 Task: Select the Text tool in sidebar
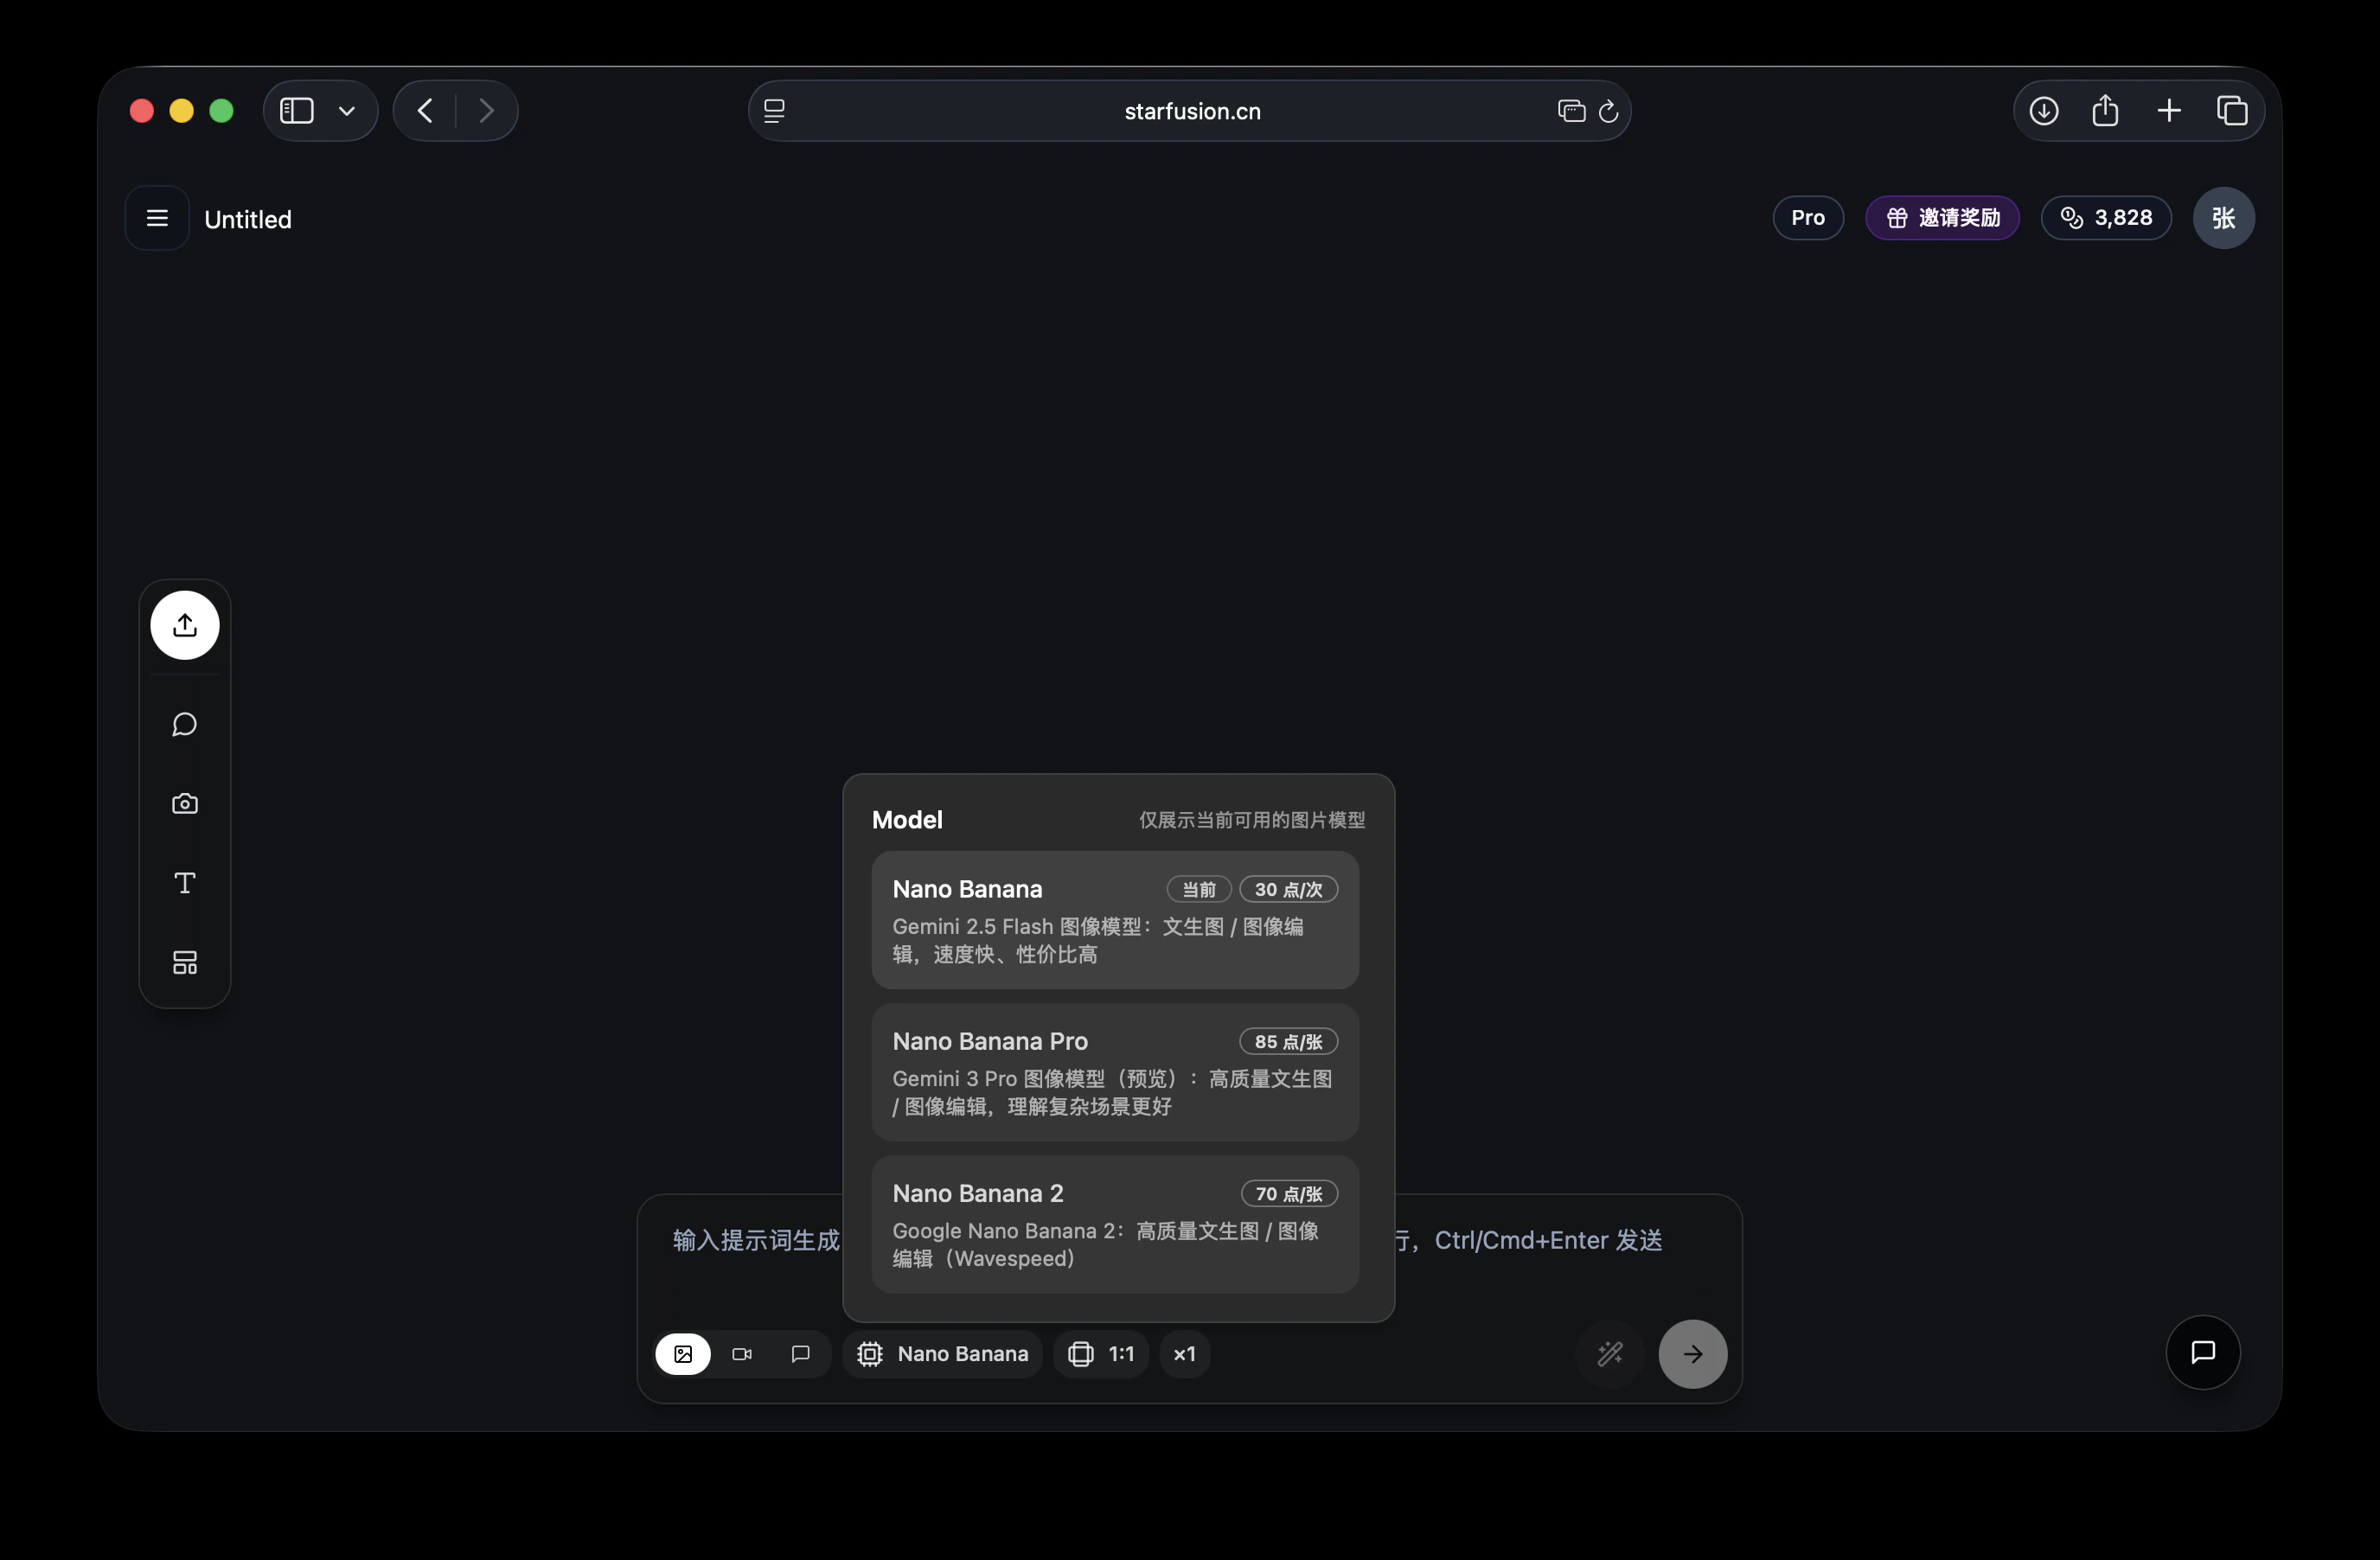point(185,883)
